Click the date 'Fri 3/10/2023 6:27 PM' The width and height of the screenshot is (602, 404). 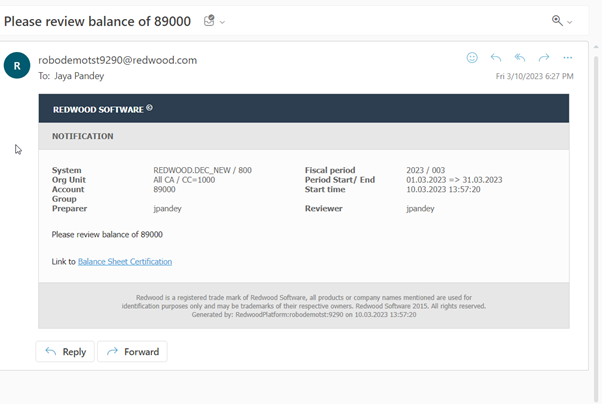(534, 76)
